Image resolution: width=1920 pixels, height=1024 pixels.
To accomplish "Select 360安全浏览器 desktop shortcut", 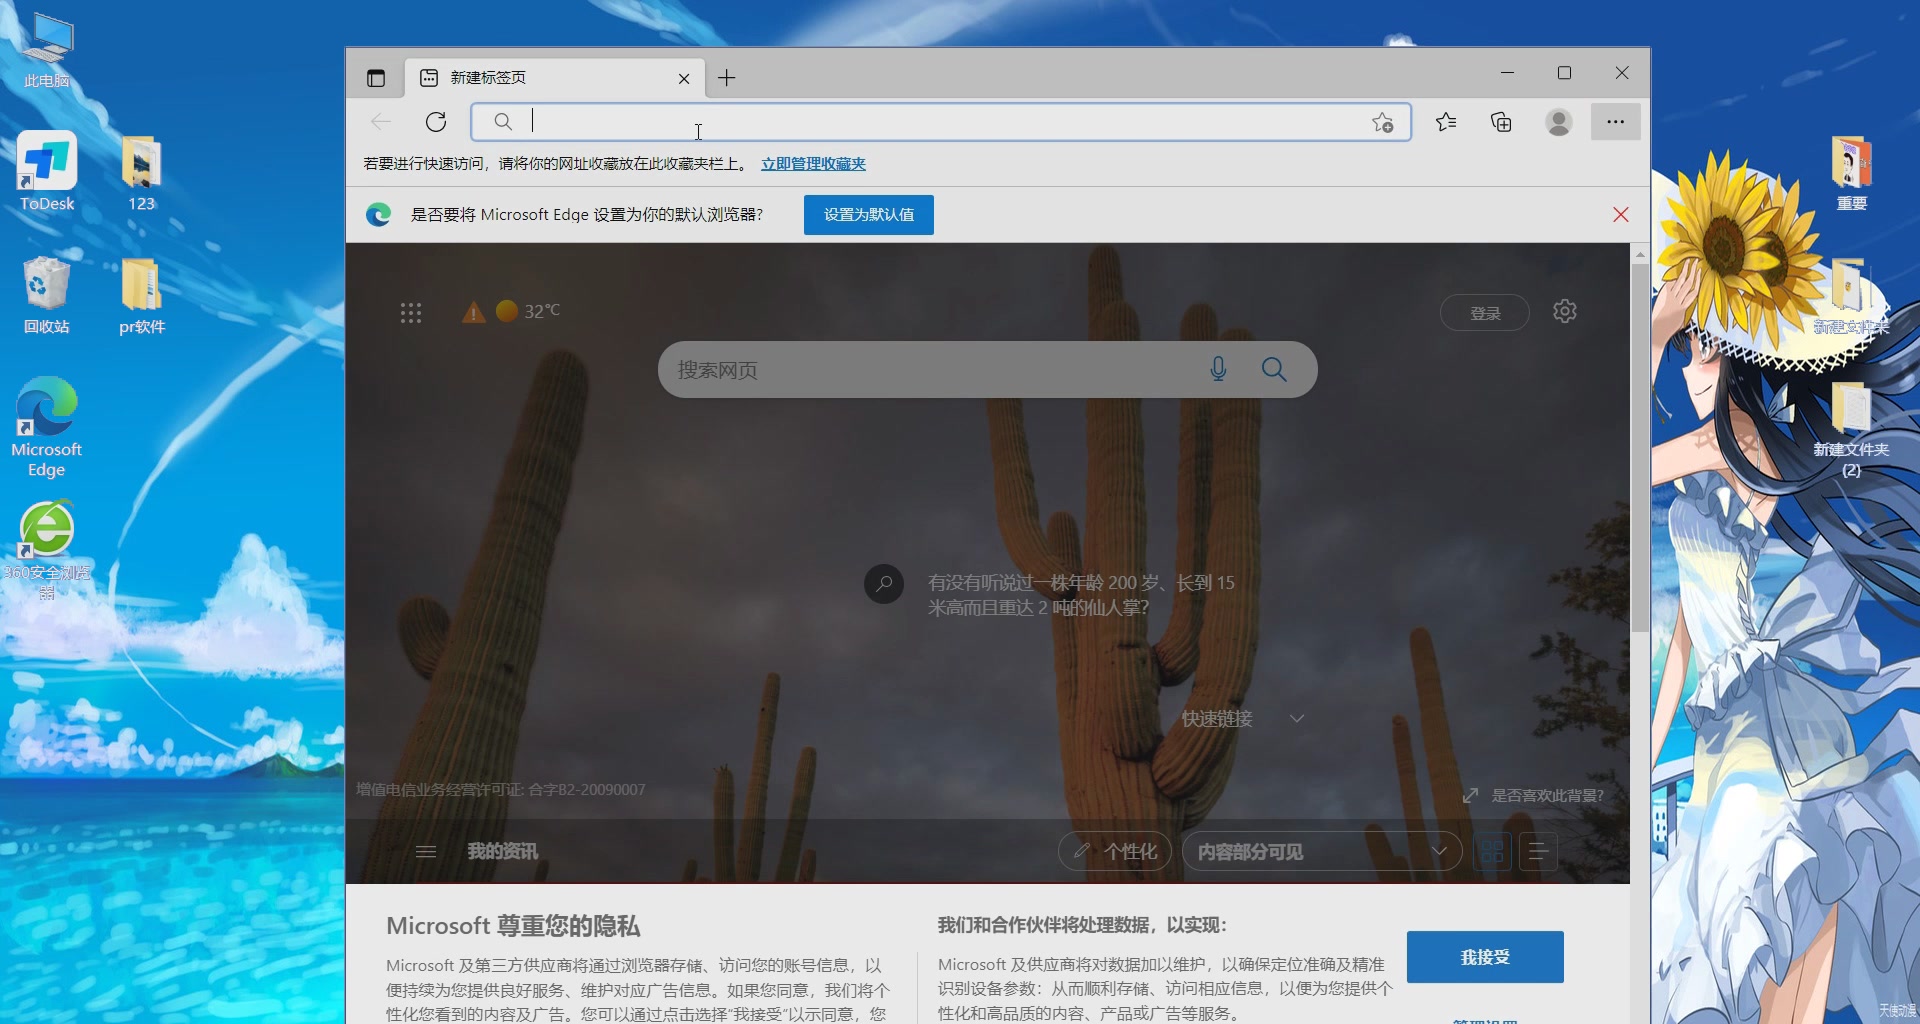I will 47,550.
